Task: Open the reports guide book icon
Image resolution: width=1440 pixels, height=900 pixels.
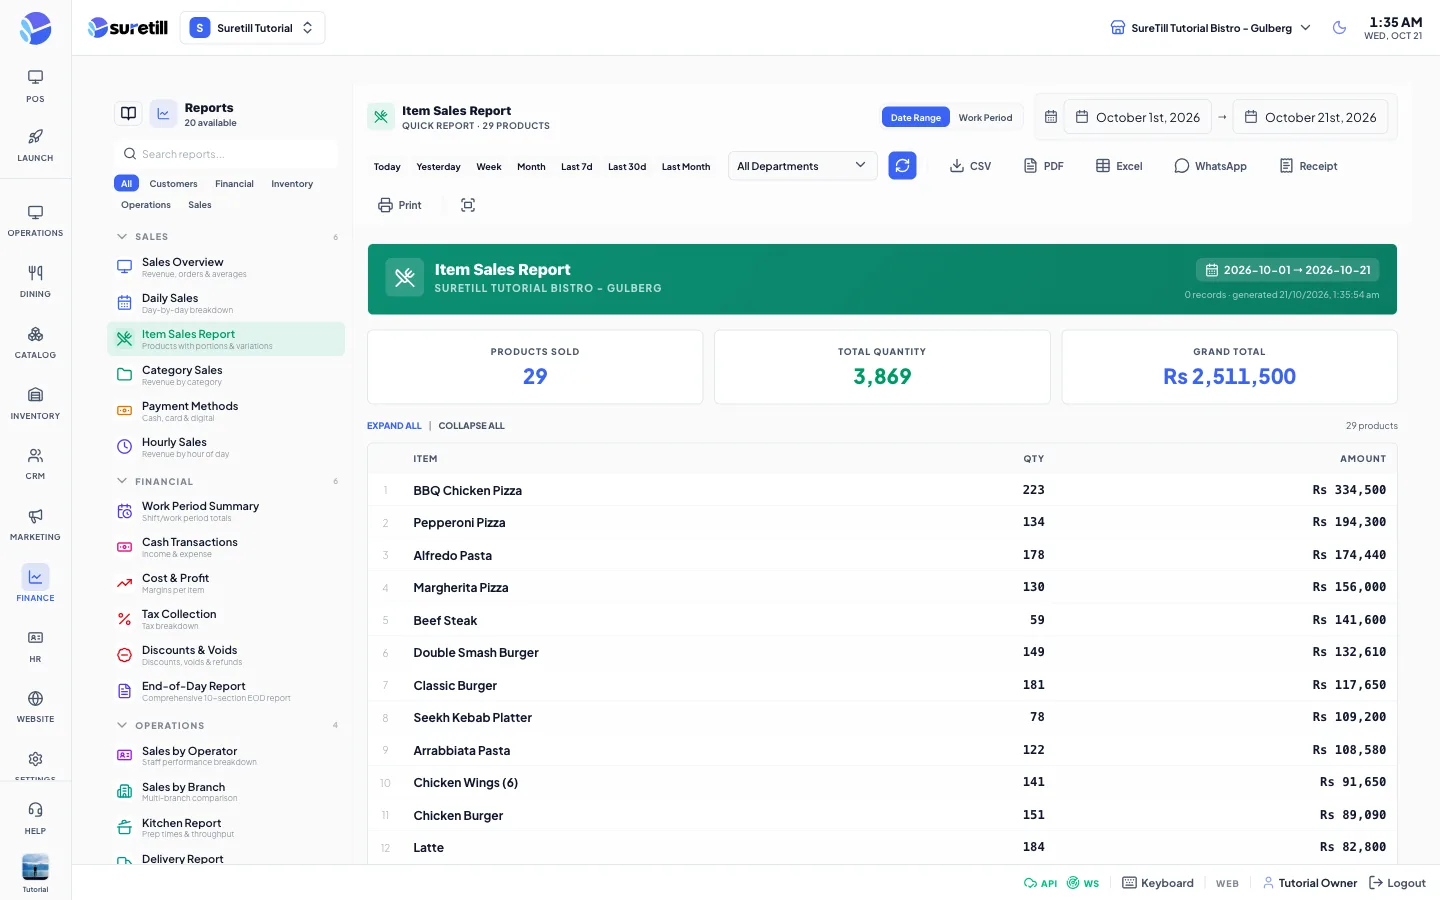Action: click(128, 114)
